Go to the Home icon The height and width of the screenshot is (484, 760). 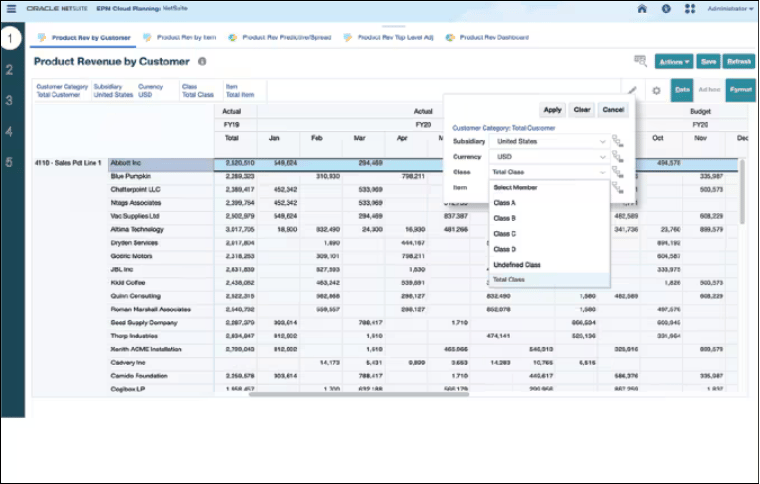coord(642,9)
